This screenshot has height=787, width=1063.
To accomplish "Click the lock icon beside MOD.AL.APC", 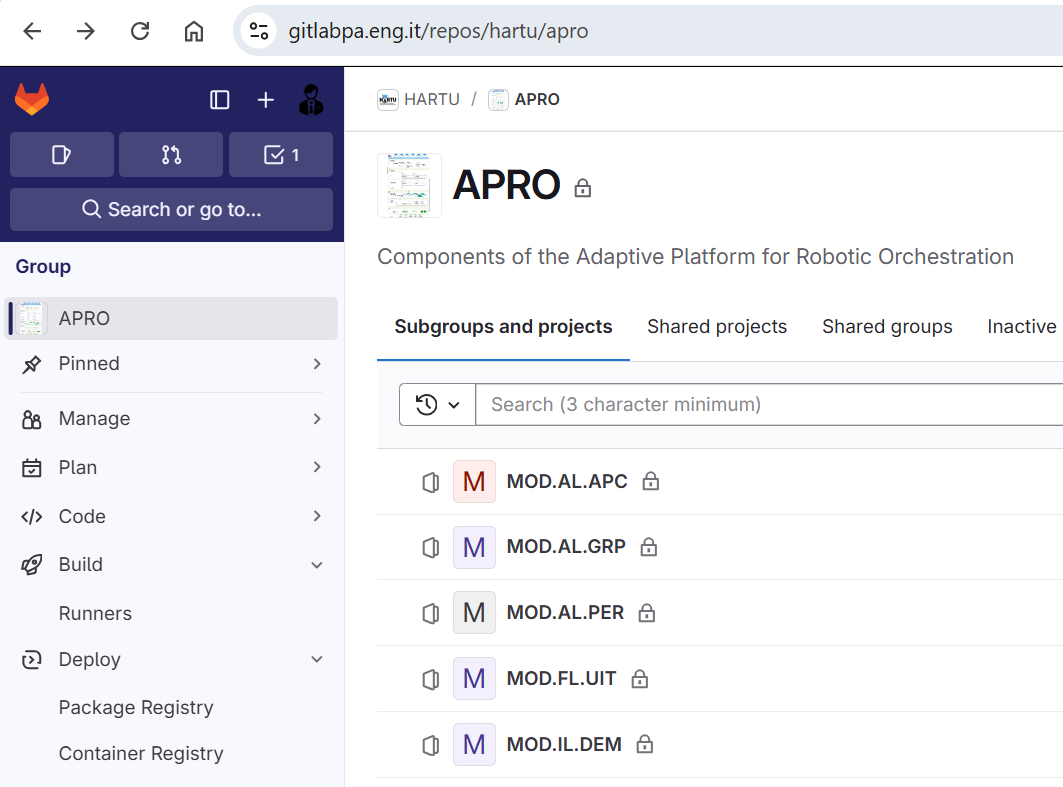I will pyautogui.click(x=651, y=481).
